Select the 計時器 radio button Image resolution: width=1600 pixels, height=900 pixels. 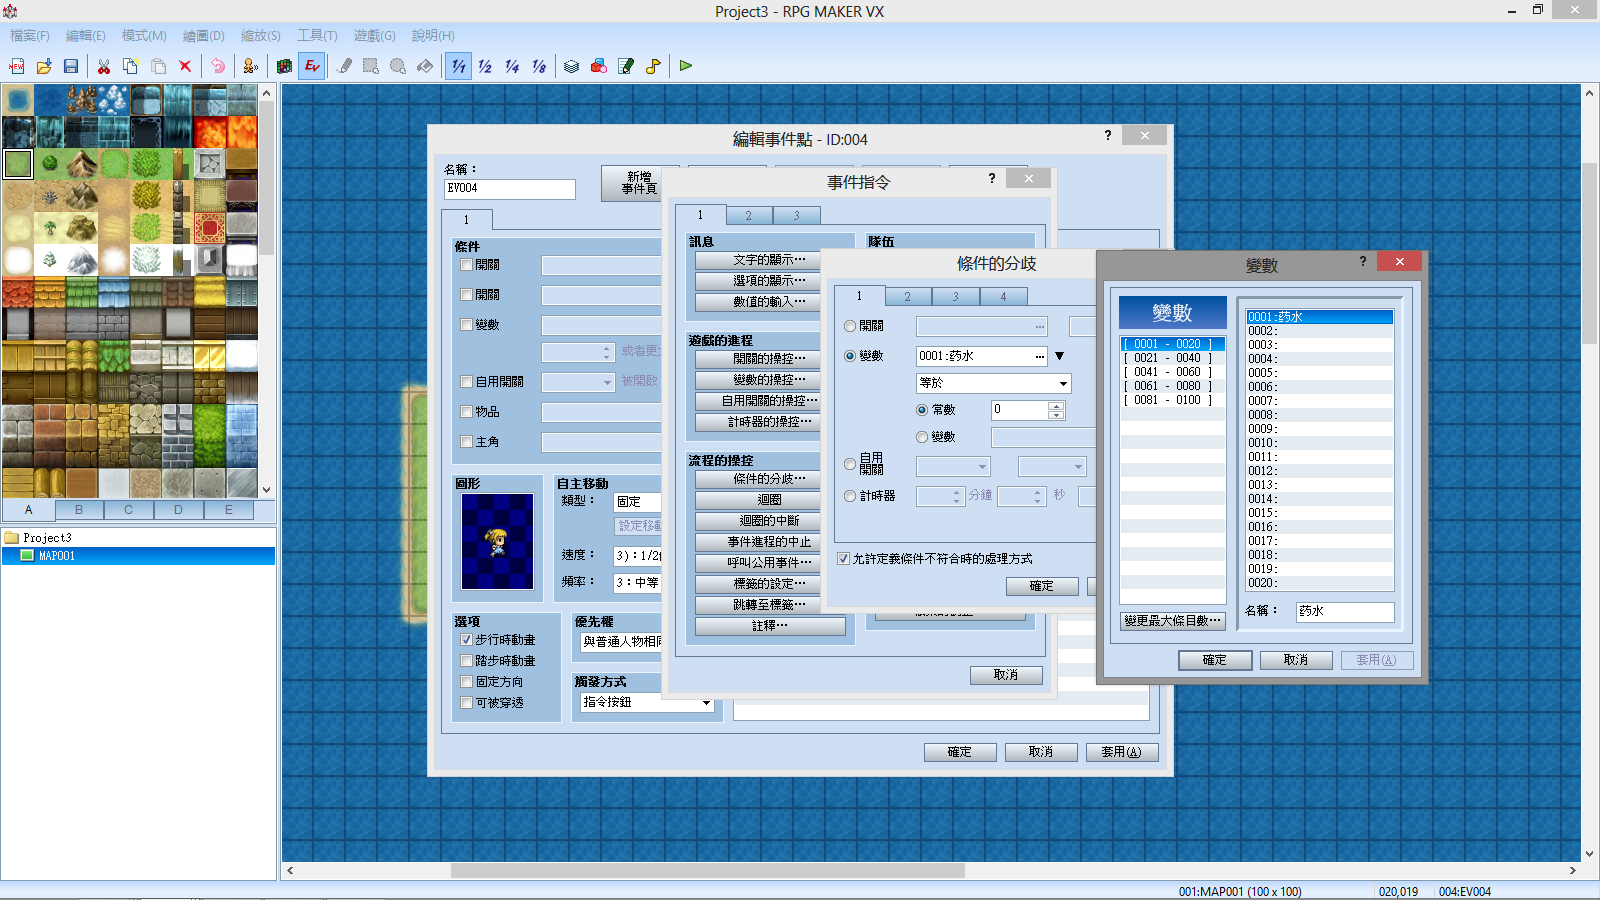pos(850,496)
